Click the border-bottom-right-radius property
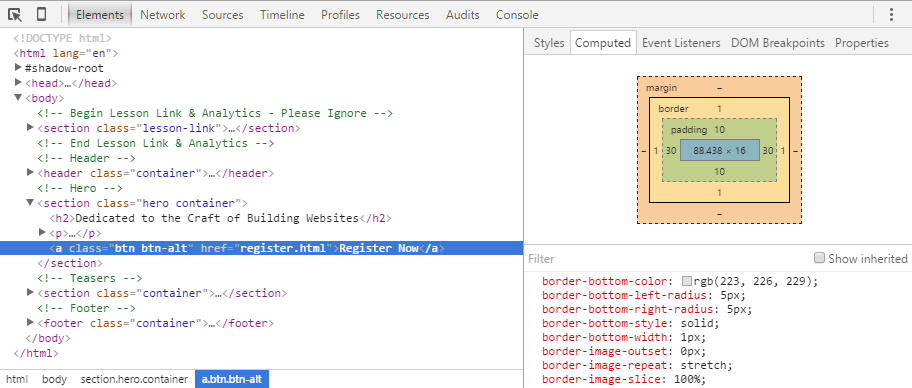This screenshot has height=388, width=912. point(647,309)
